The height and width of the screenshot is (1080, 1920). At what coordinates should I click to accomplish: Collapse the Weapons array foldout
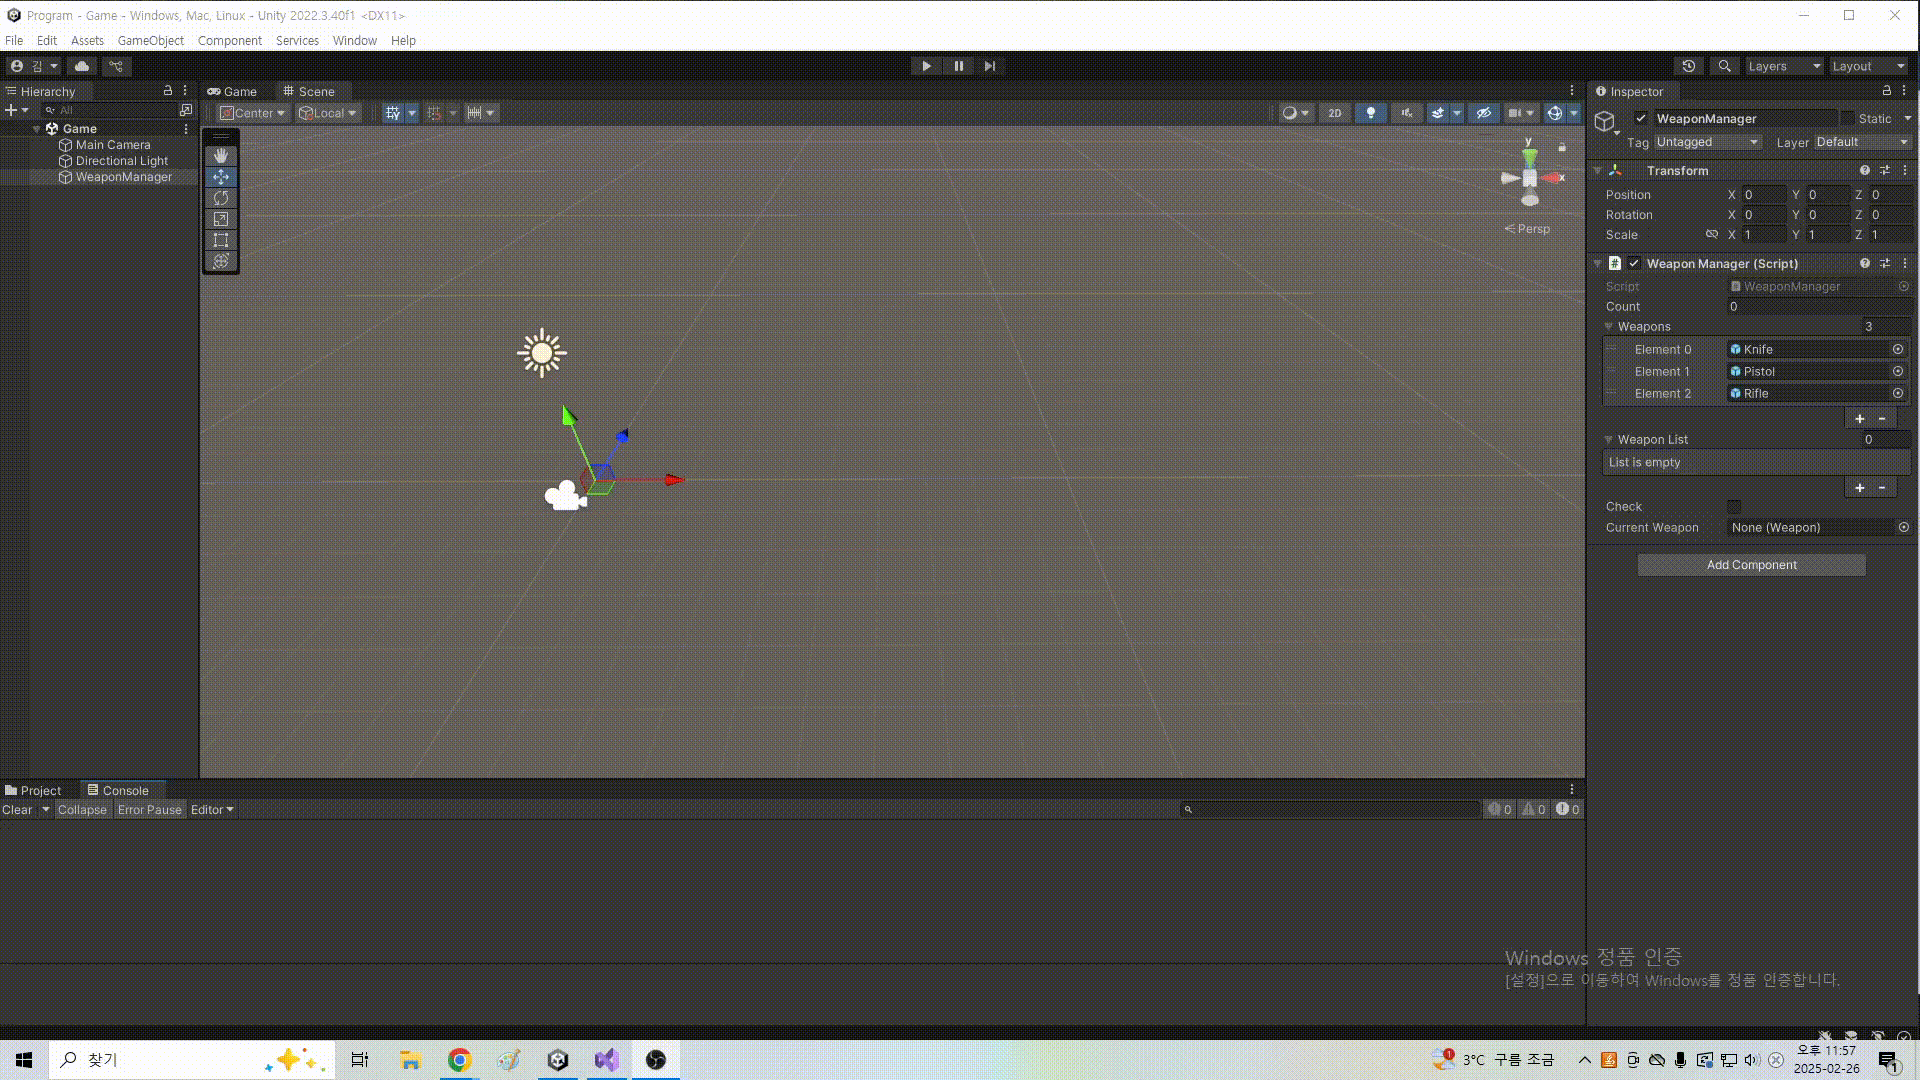point(1609,327)
